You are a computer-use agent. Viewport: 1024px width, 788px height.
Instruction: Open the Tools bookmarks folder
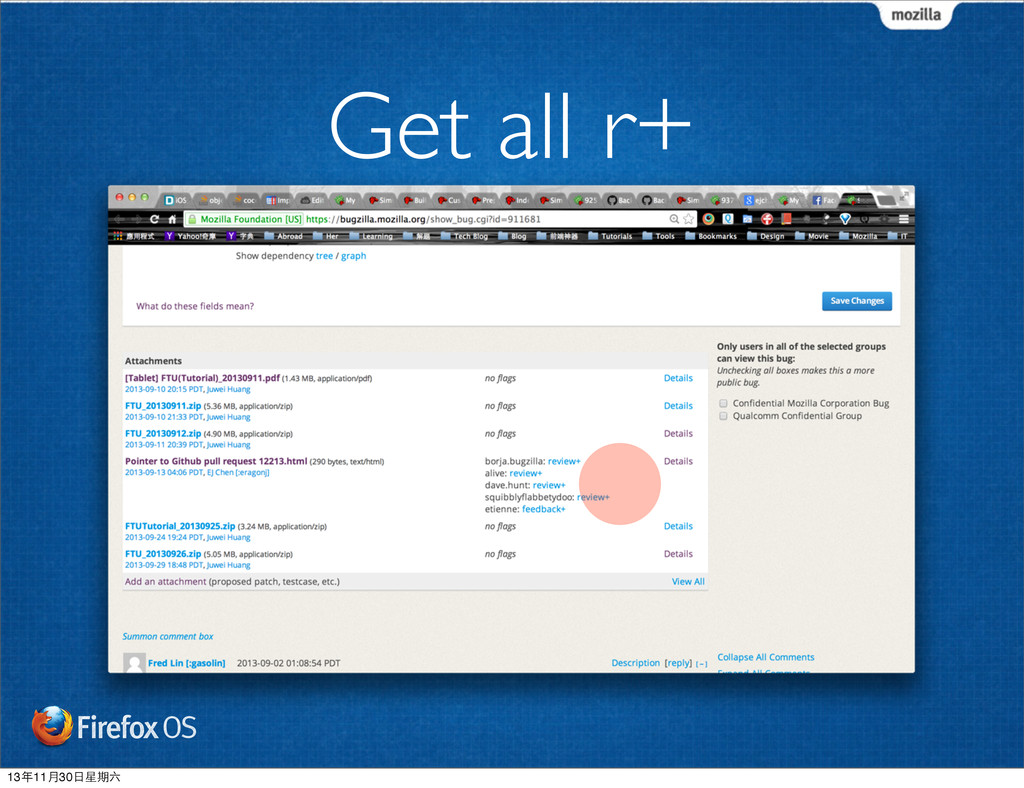click(x=658, y=236)
